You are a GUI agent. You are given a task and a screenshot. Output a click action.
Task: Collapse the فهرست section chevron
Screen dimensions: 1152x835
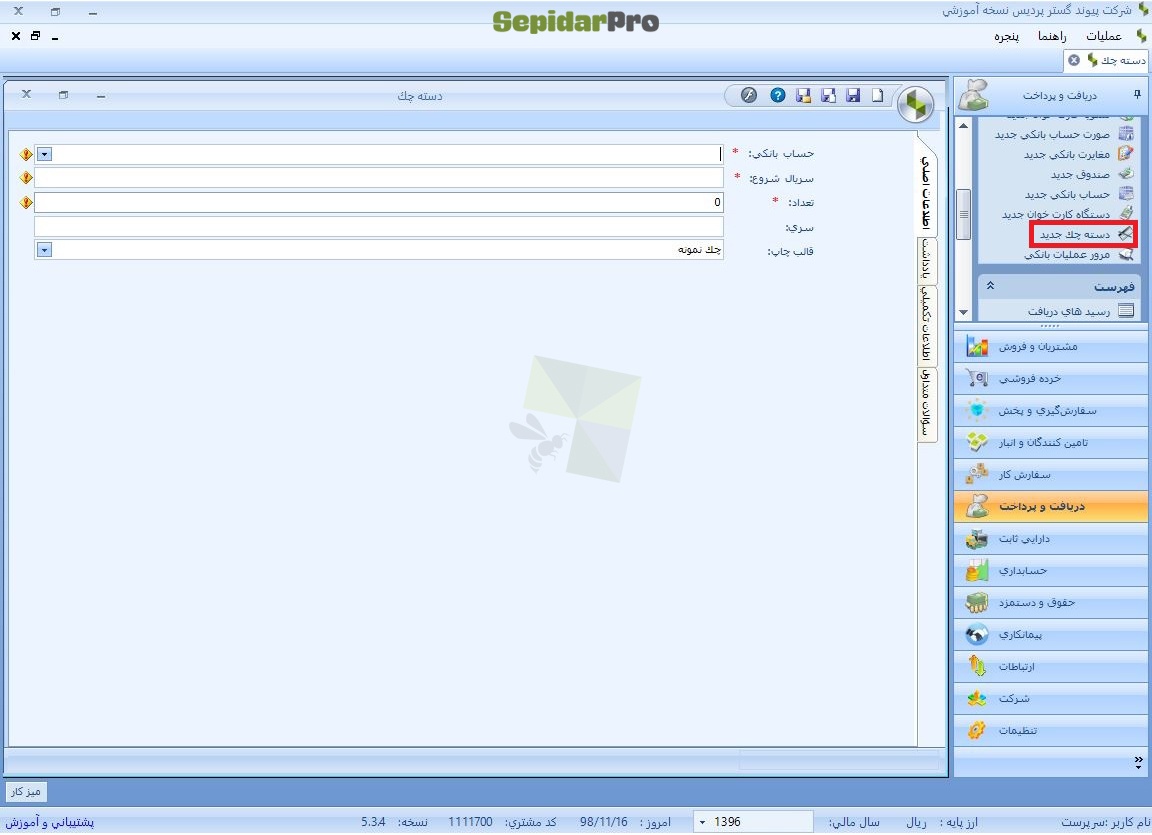point(990,286)
